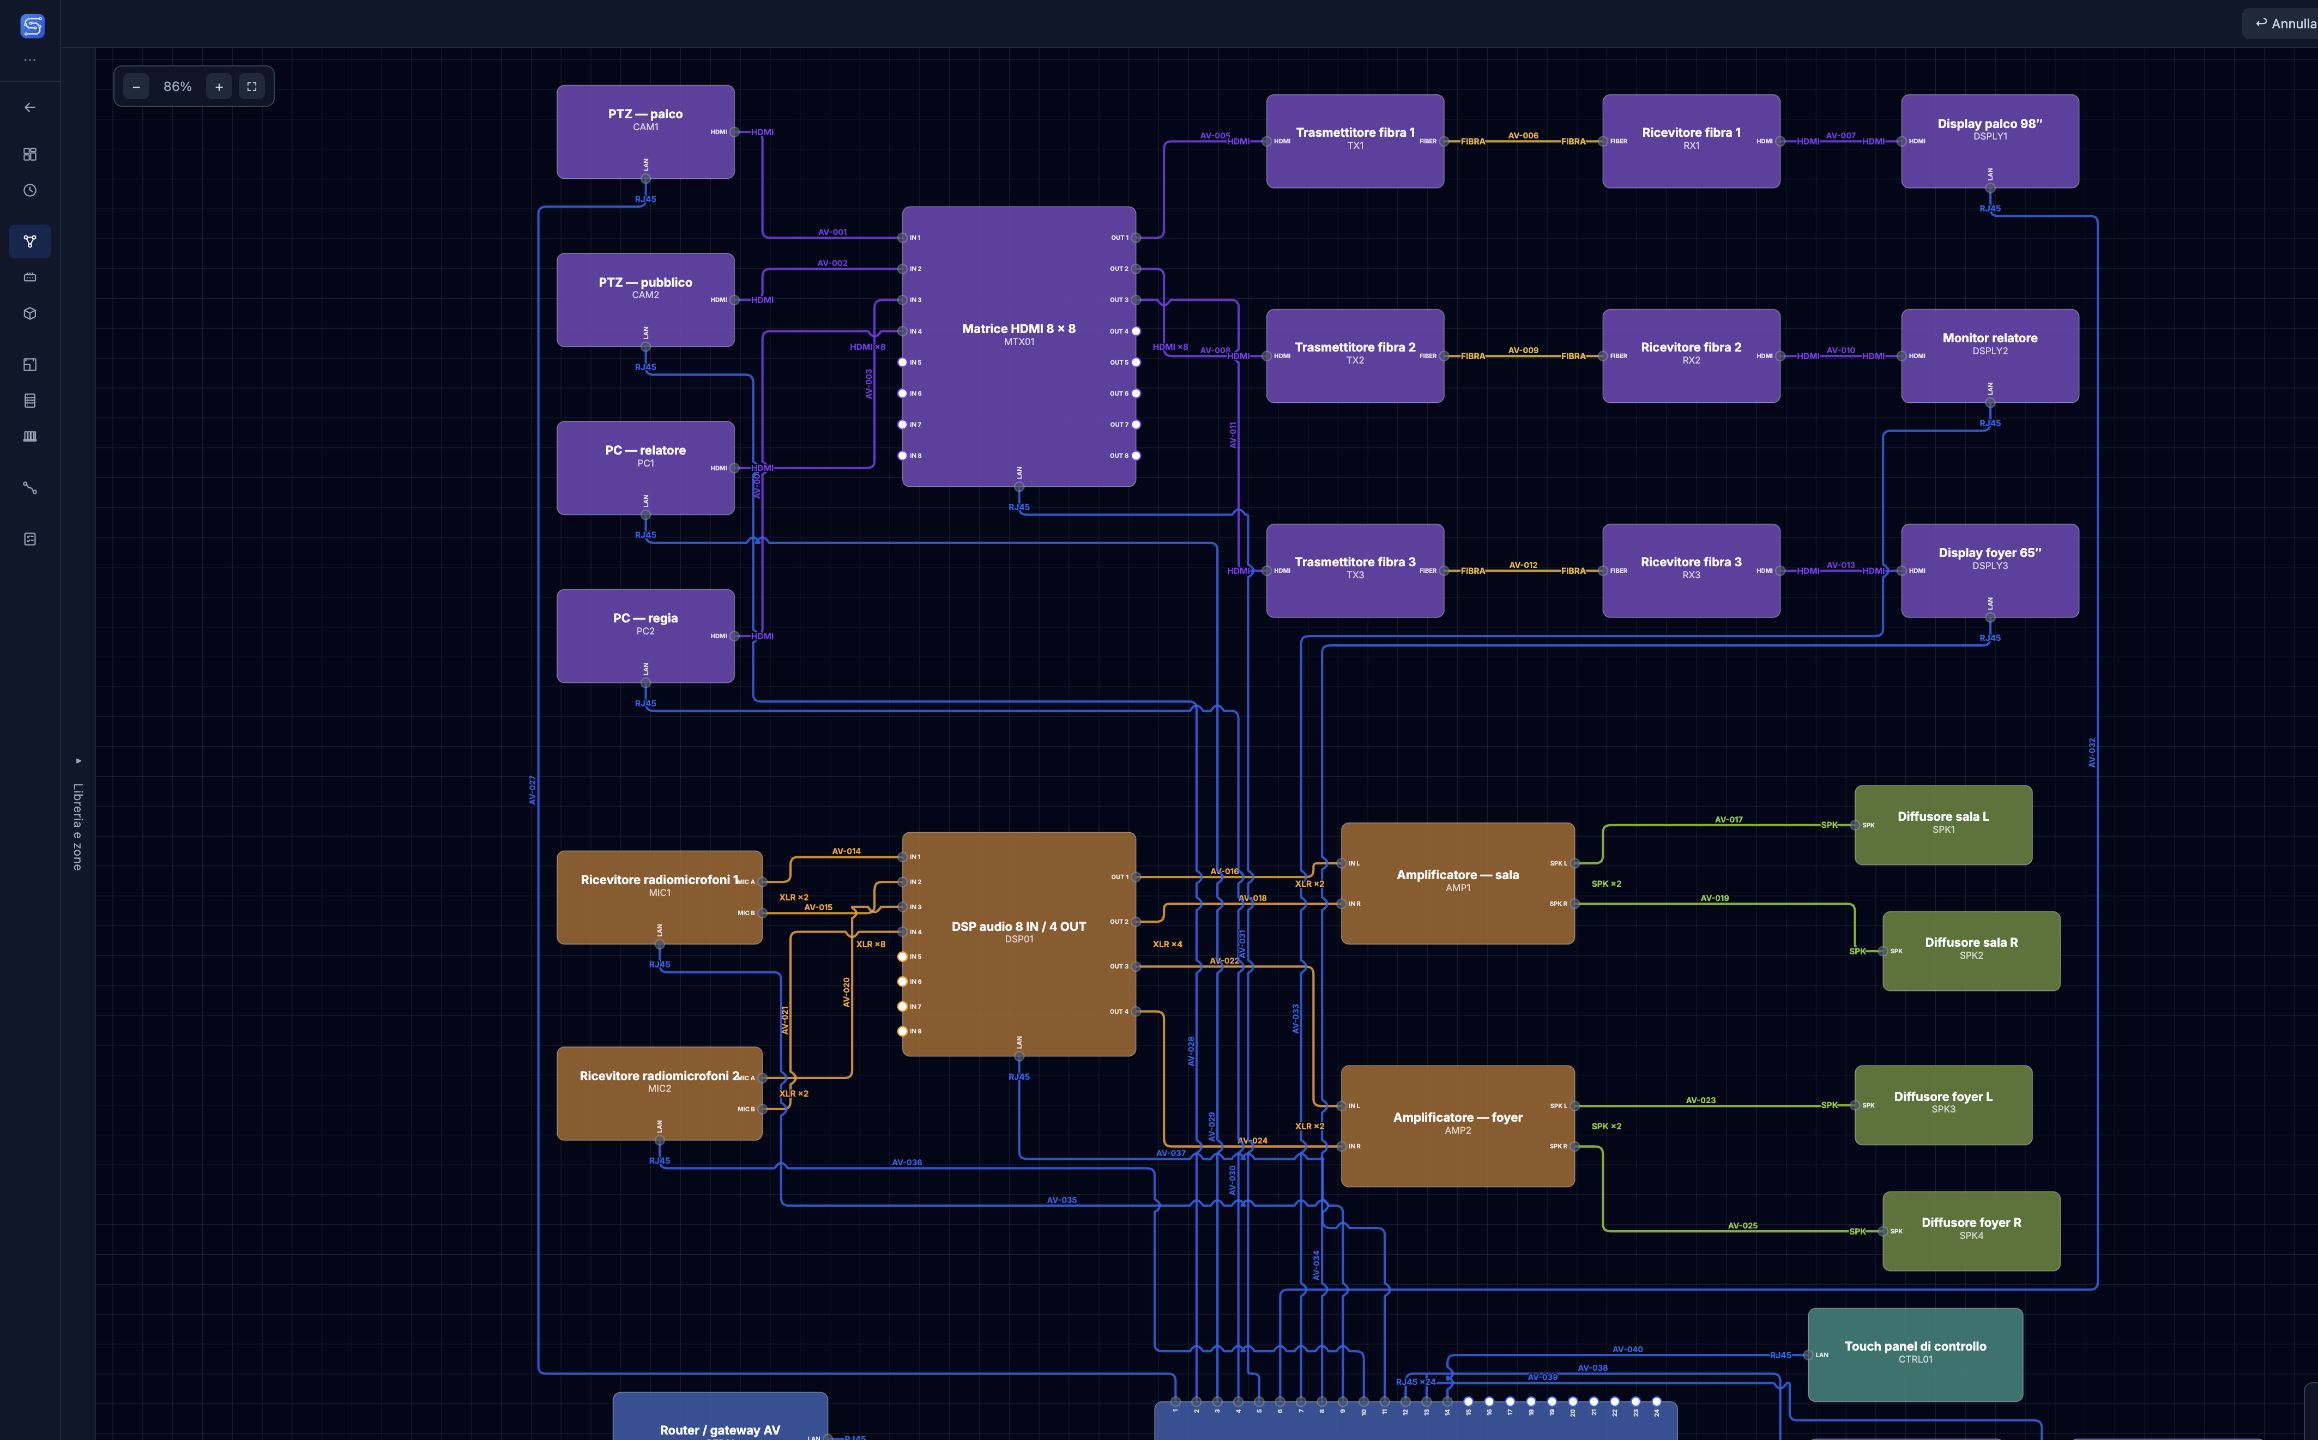The image size is (2318, 1440).
Task: Select the Ricevitore fibra 1 node
Action: coord(1691,141)
